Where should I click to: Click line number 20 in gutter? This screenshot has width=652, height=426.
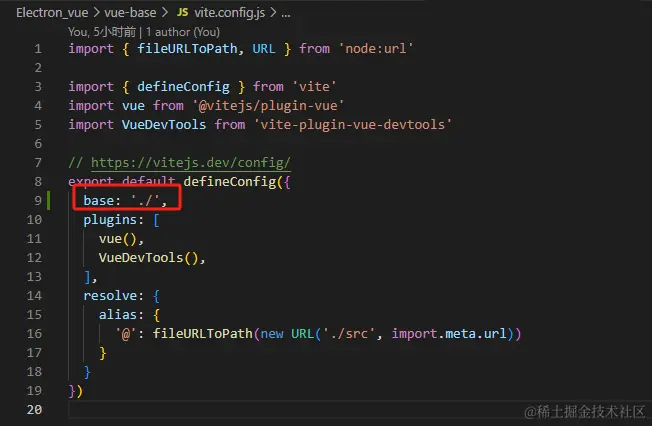pos(34,410)
